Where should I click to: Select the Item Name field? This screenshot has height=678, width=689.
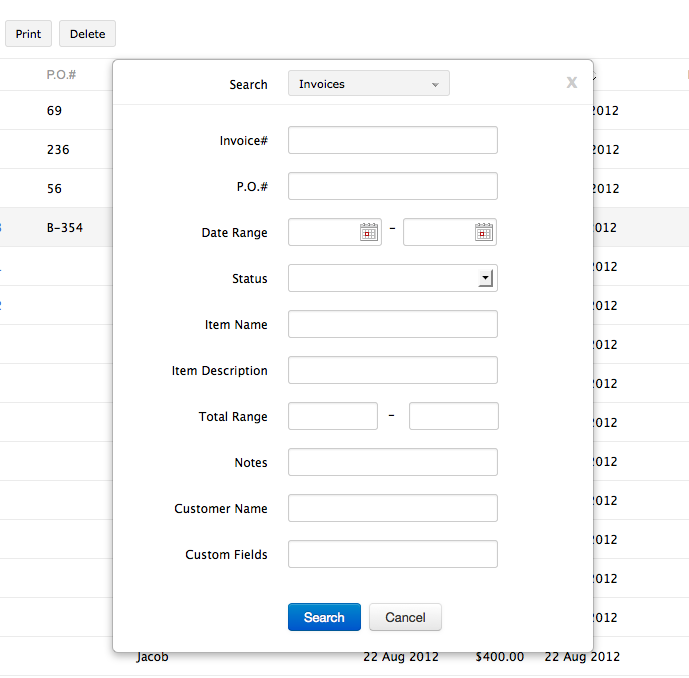click(392, 324)
